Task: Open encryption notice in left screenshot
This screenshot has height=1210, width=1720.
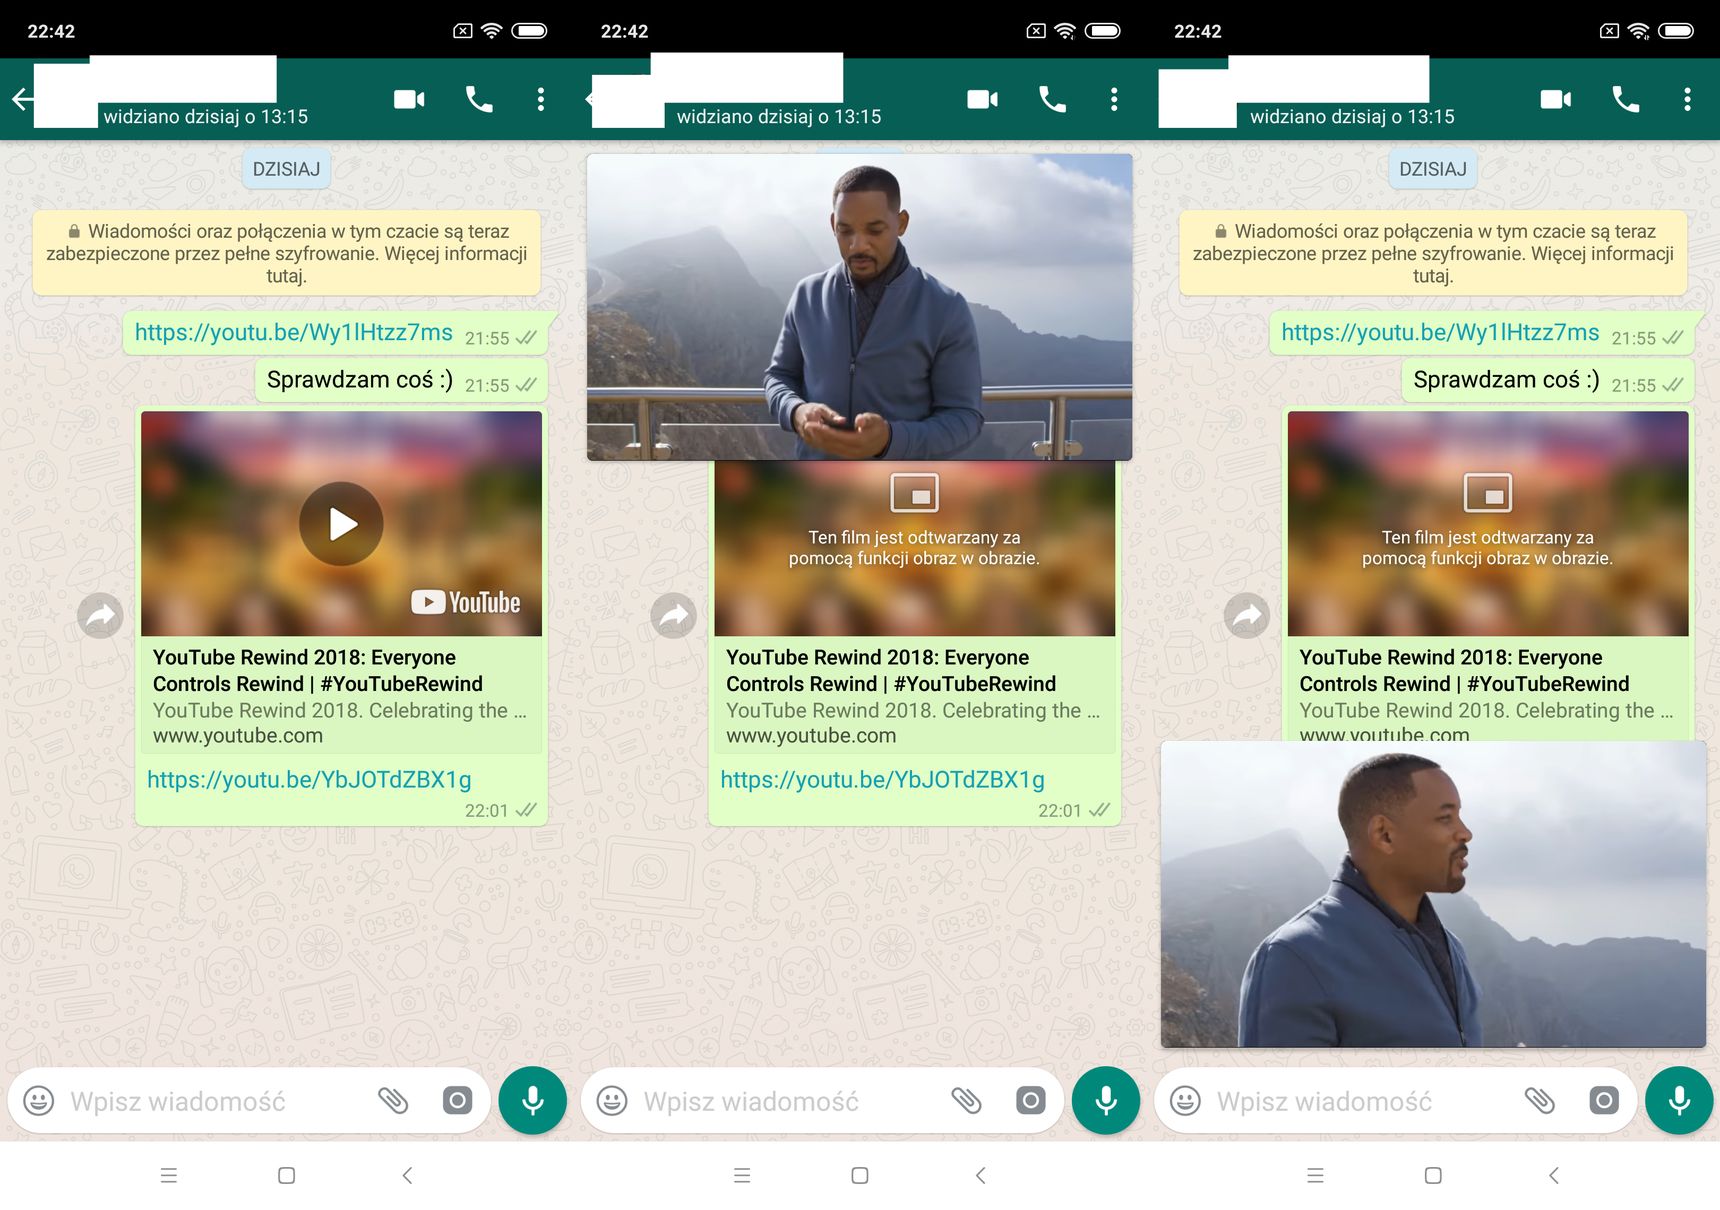Action: (x=286, y=253)
